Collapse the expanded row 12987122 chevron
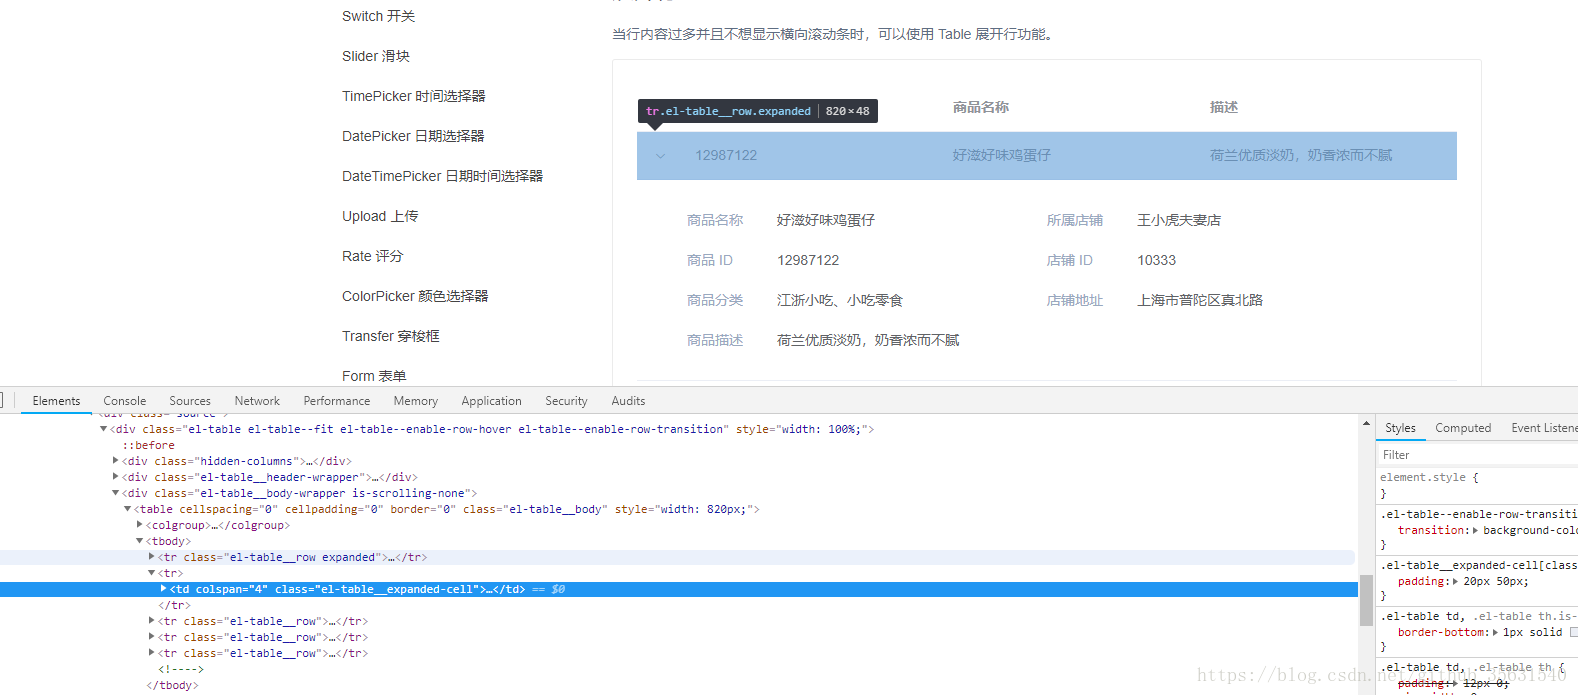Screen dimensions: 1578x695 click(661, 155)
